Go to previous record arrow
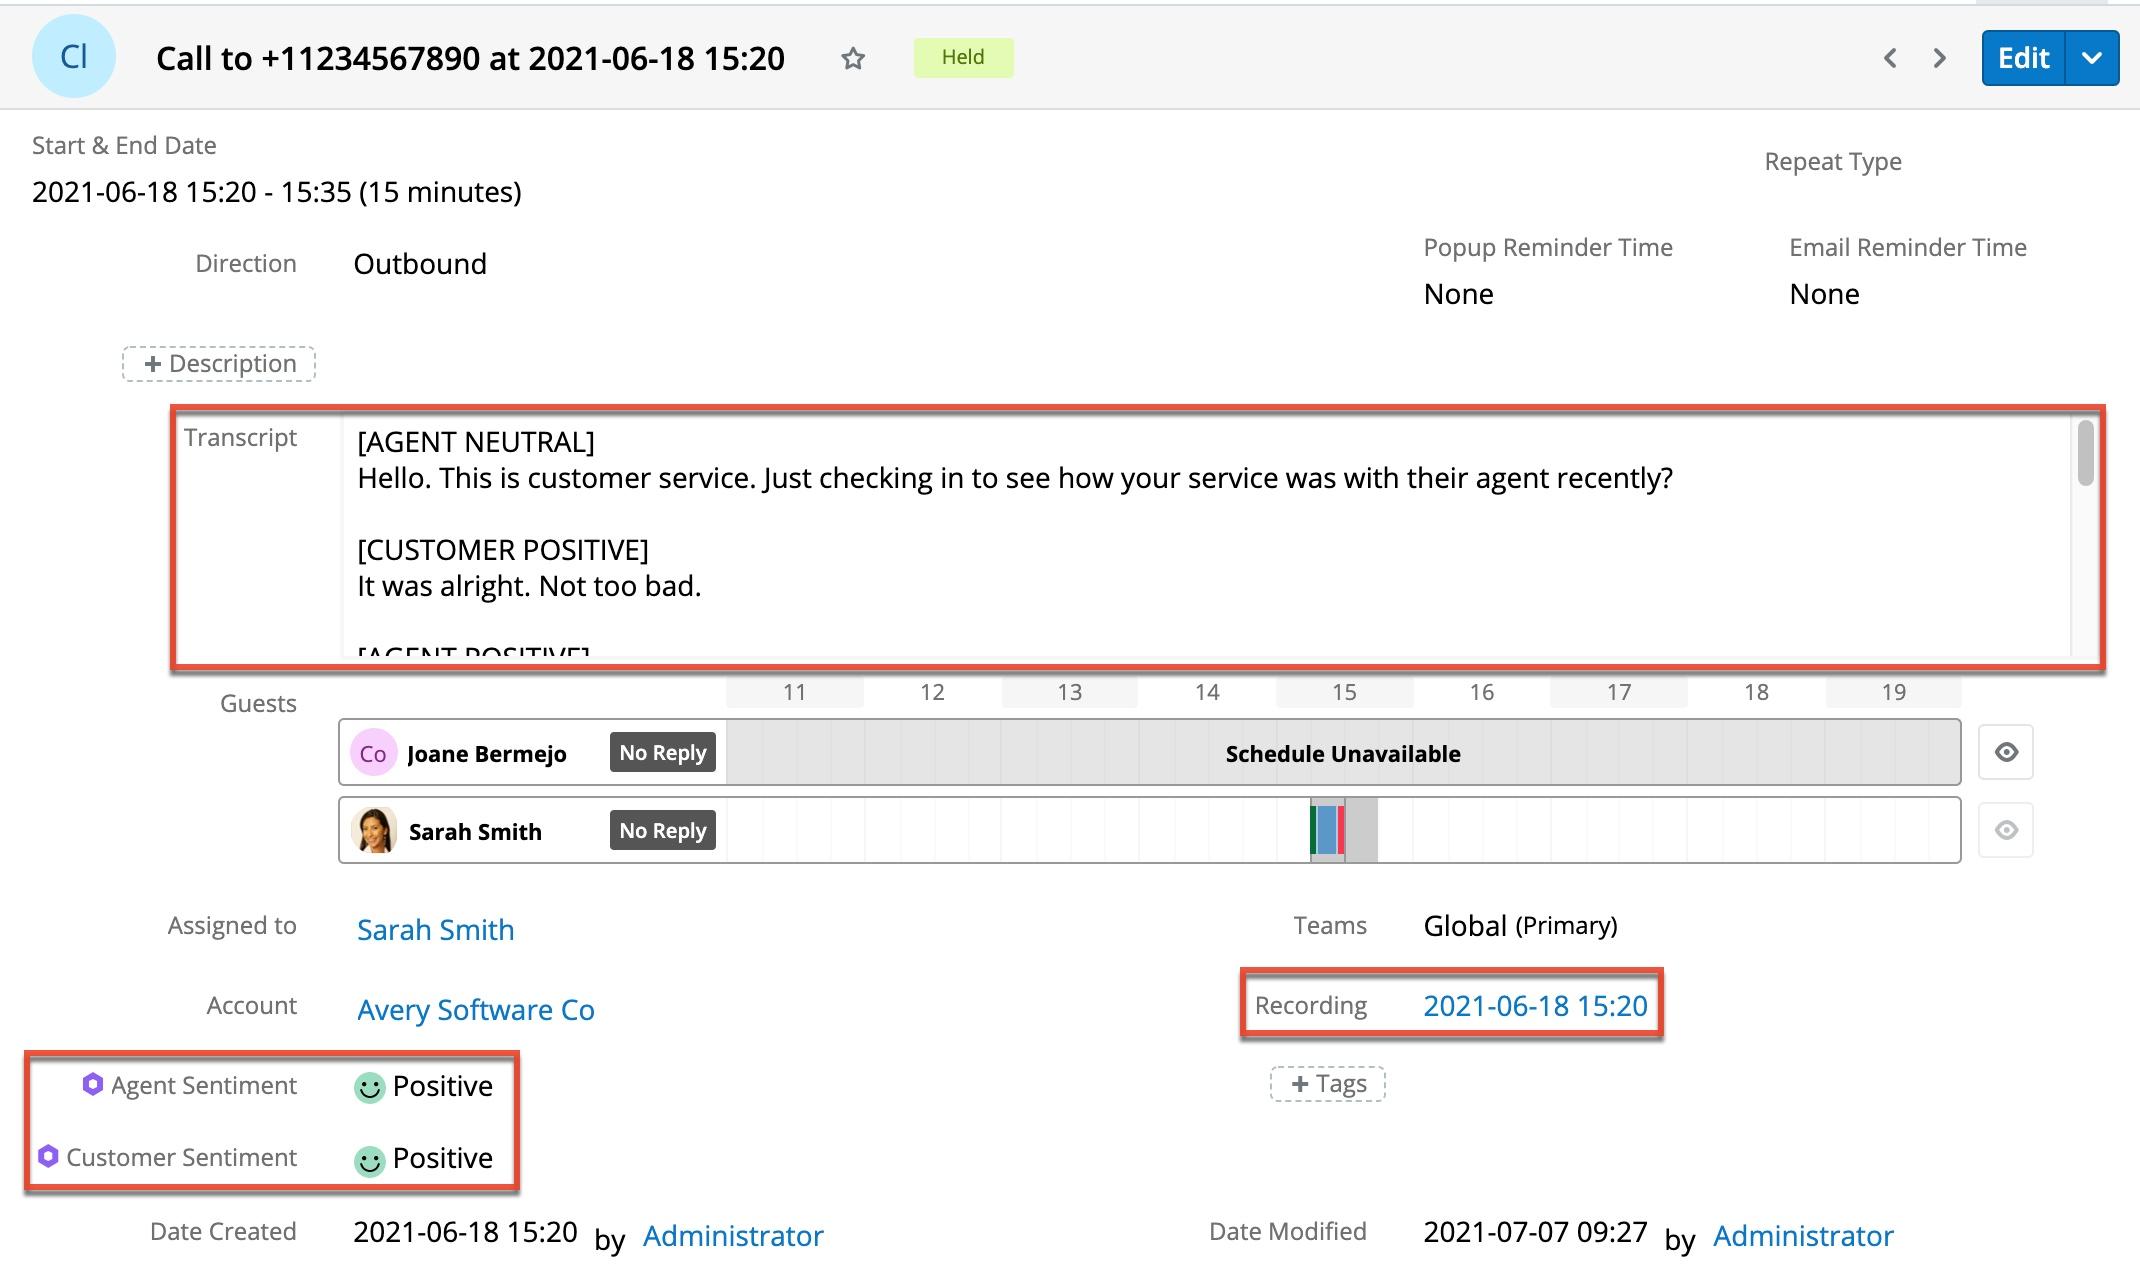This screenshot has height=1278, width=2140. pos(1890,59)
